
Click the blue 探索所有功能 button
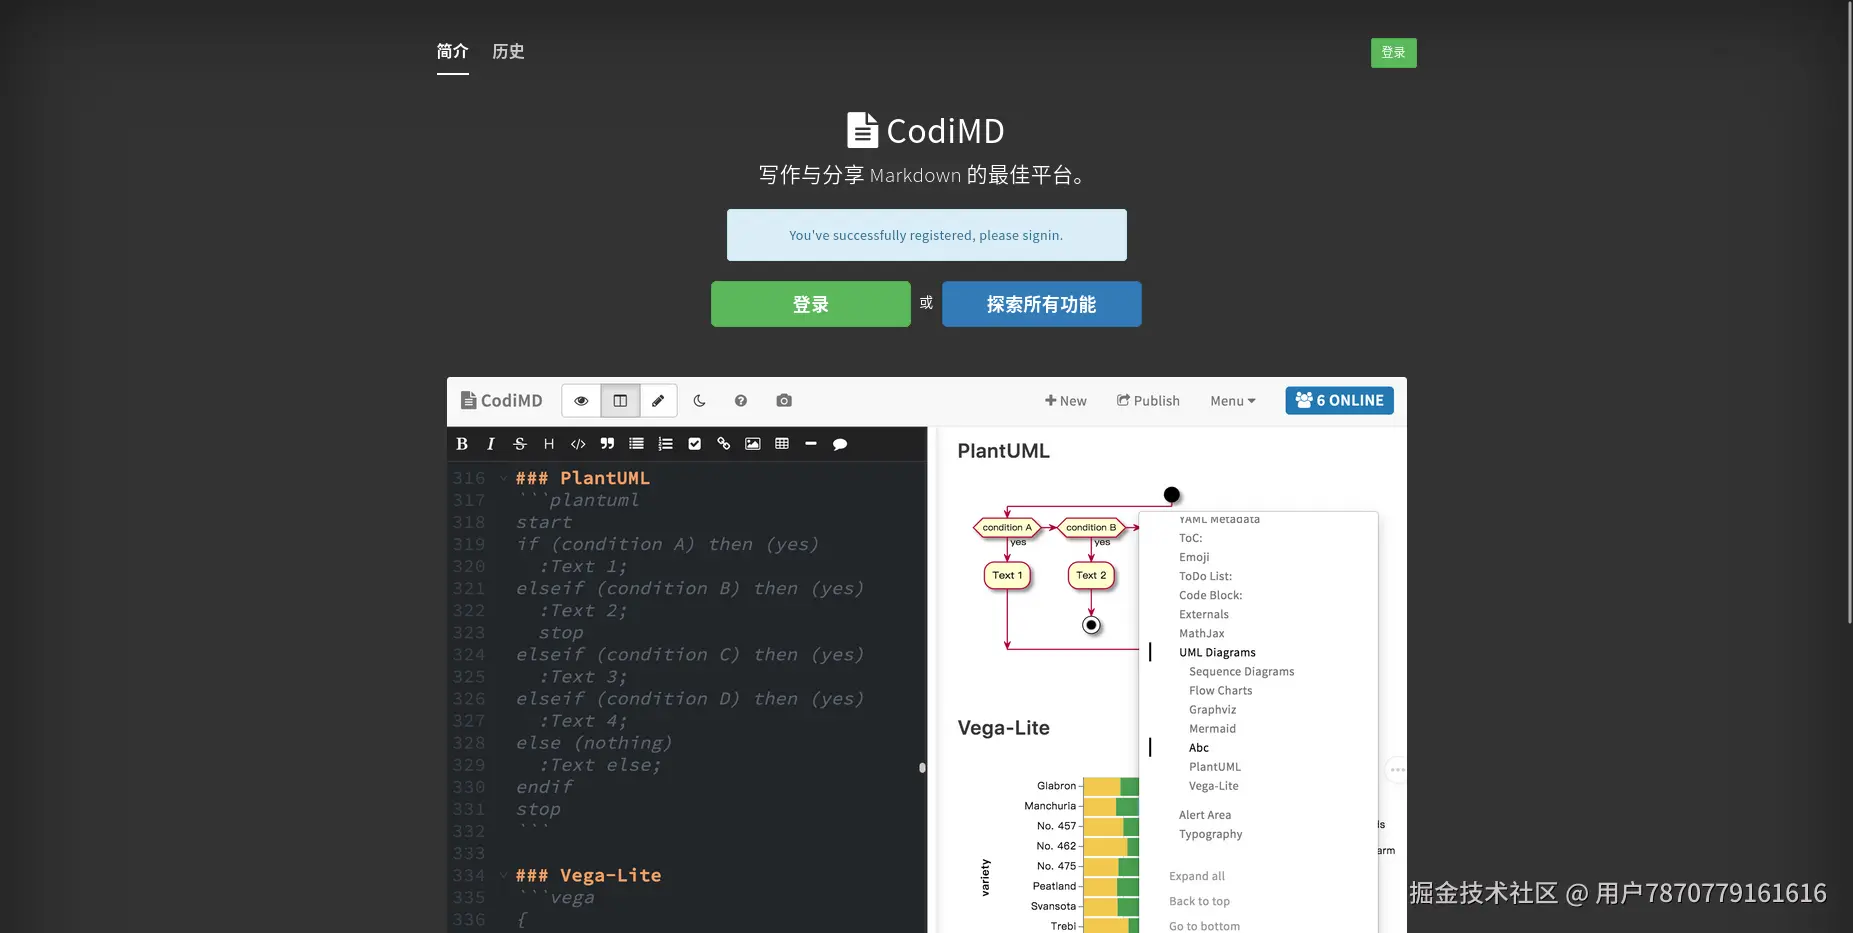tap(1042, 304)
